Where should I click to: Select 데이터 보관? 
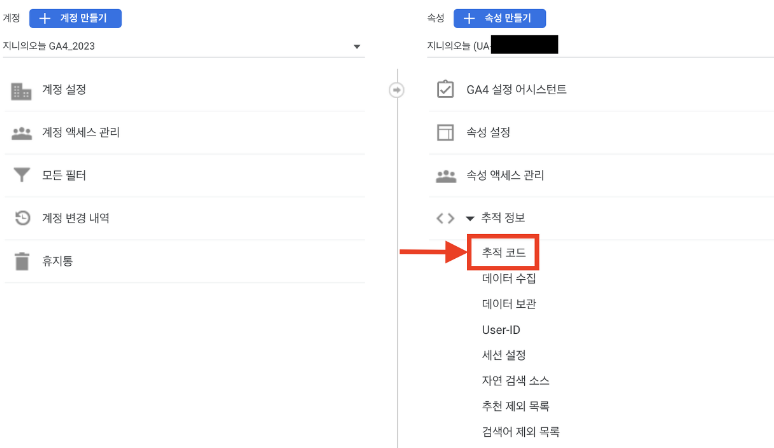pyautogui.click(x=509, y=304)
